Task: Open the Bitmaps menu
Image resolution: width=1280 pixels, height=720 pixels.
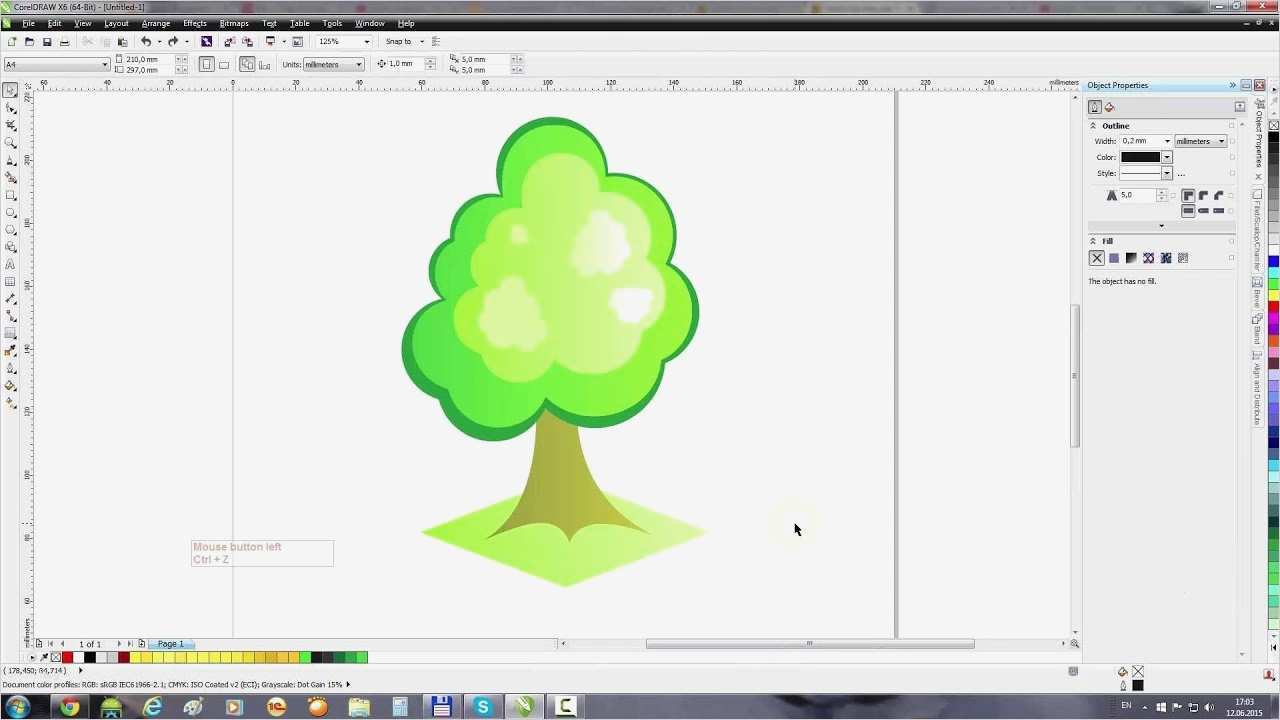Action: coord(234,23)
